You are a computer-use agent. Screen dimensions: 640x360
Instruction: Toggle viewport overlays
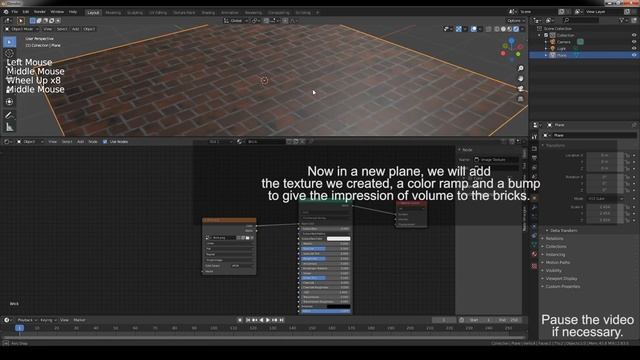[474, 29]
